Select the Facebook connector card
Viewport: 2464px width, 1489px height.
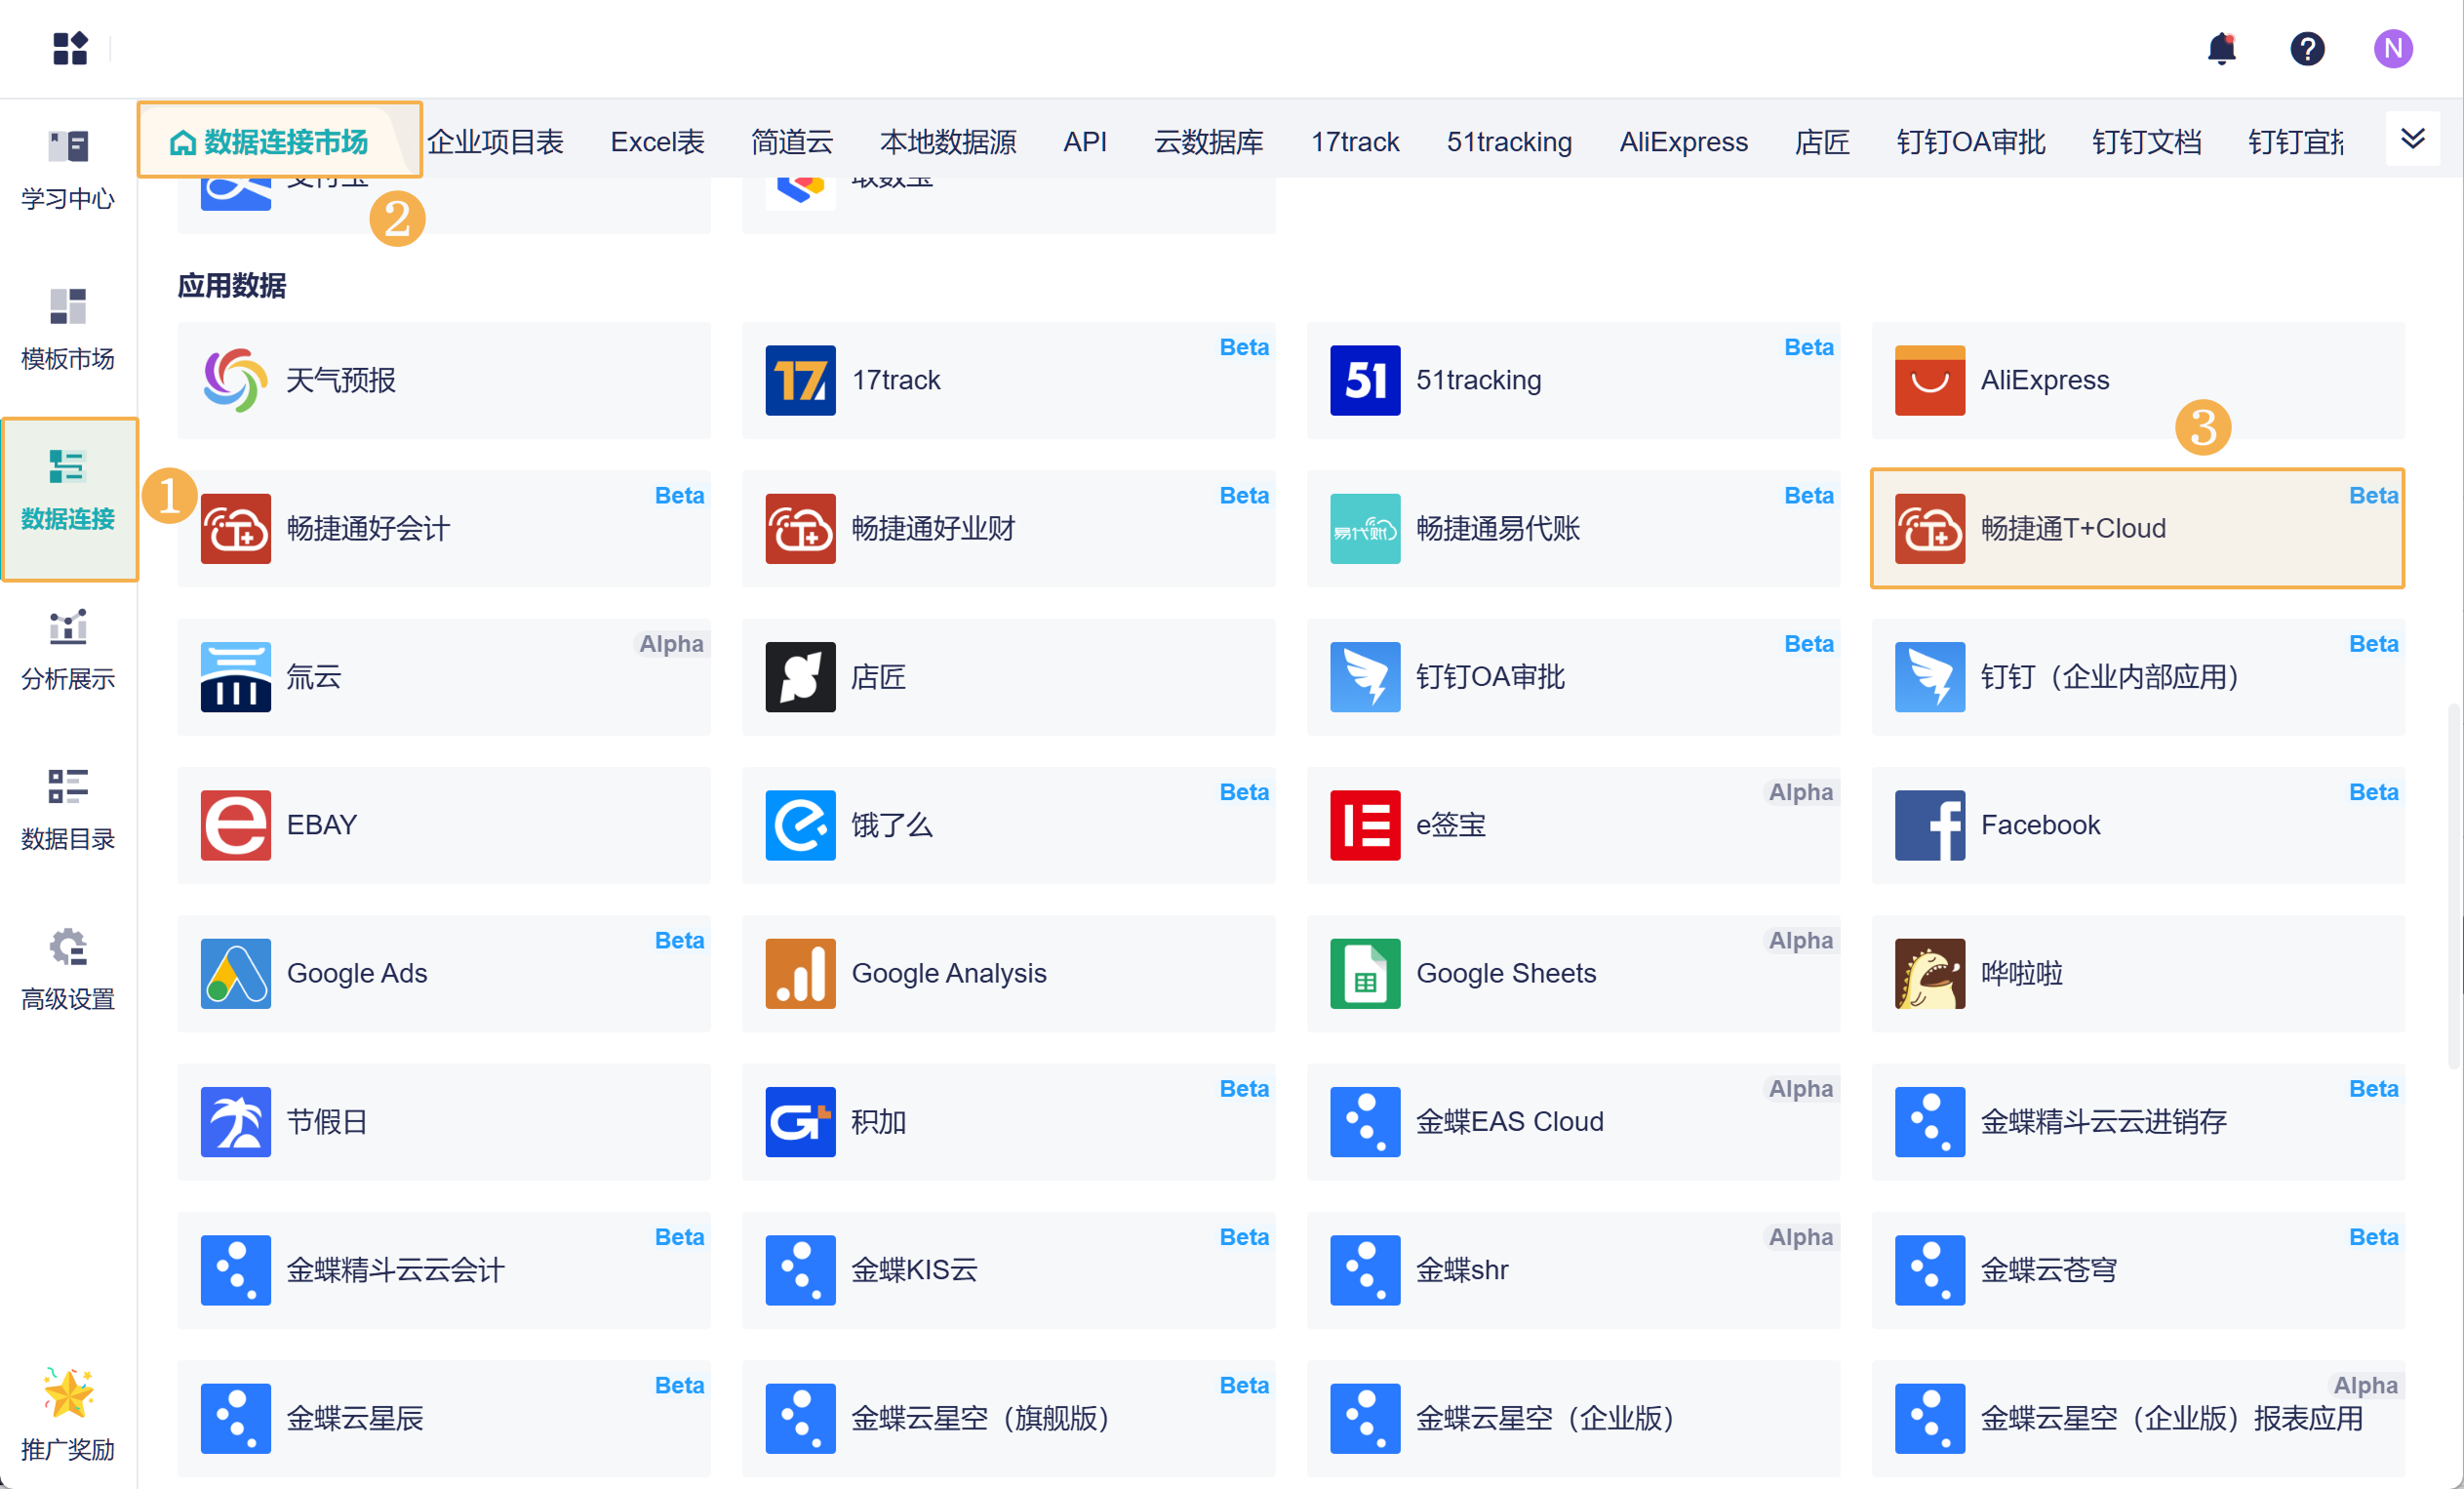click(x=2136, y=825)
